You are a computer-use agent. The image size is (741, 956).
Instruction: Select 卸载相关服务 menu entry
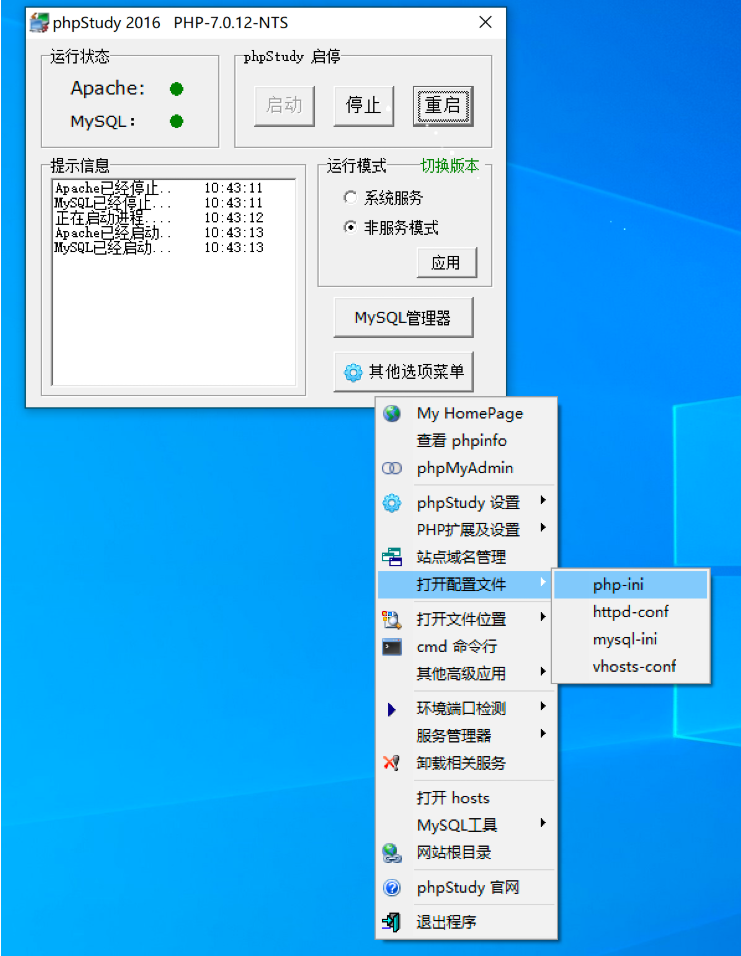tap(467, 763)
